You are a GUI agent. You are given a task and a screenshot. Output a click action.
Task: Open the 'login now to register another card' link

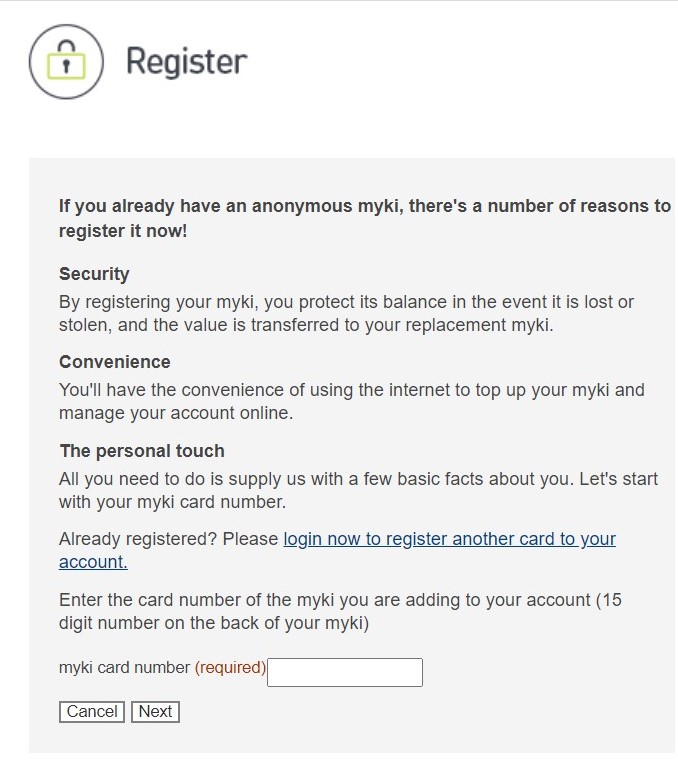pos(449,539)
